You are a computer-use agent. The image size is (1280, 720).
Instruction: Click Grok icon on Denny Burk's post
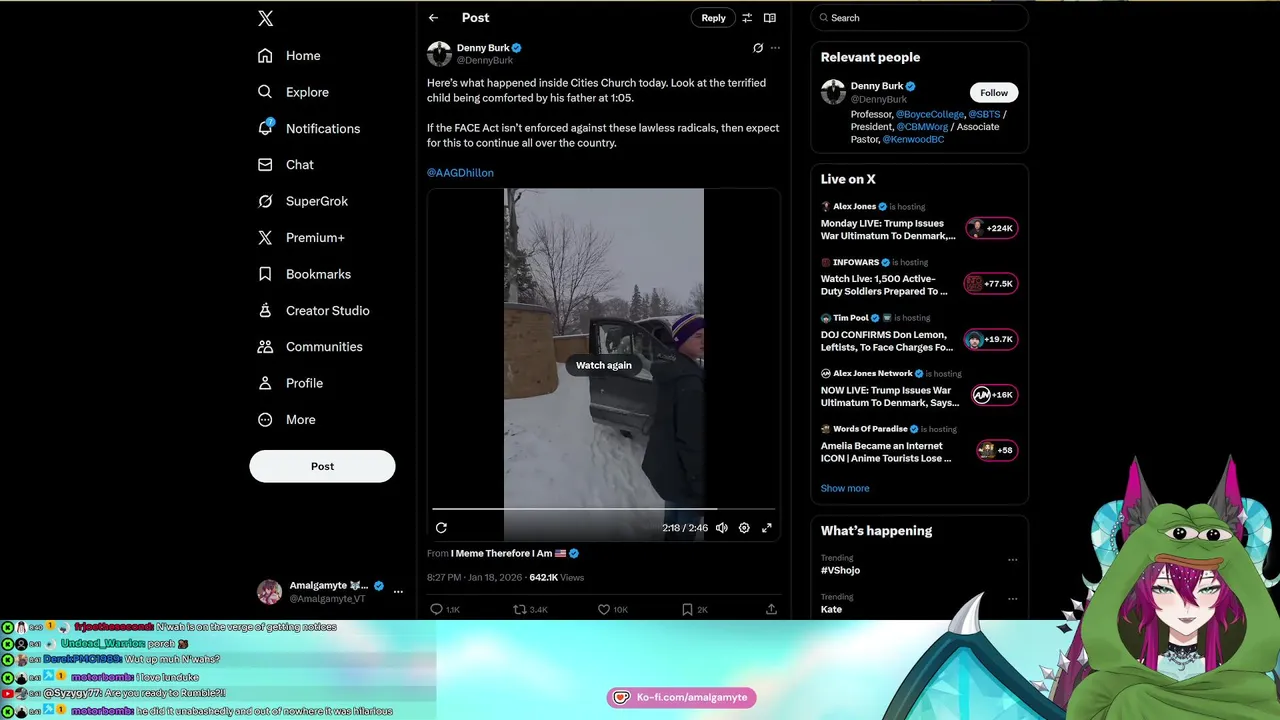pyautogui.click(x=758, y=48)
